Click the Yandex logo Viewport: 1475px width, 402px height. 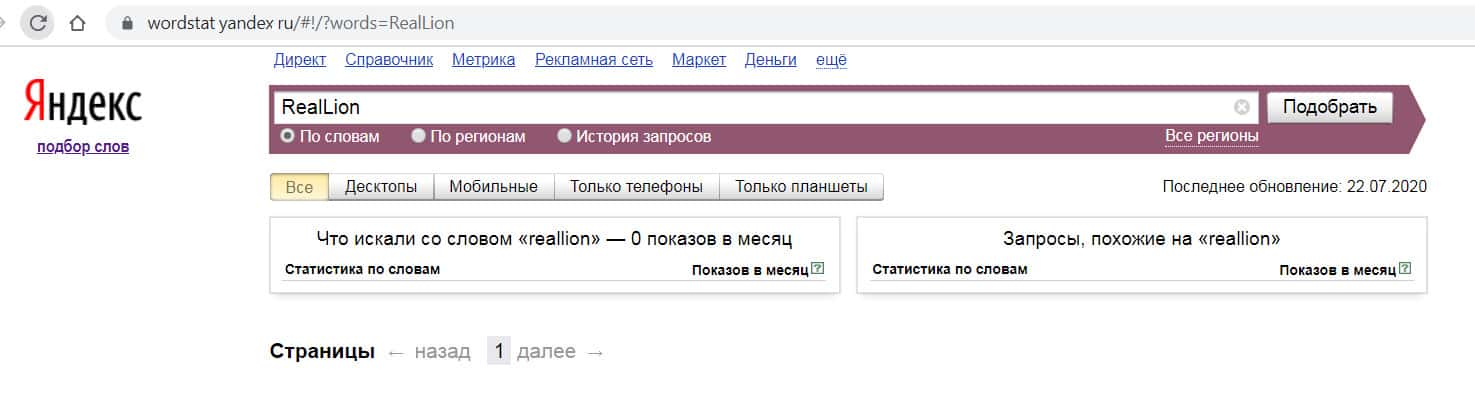83,102
